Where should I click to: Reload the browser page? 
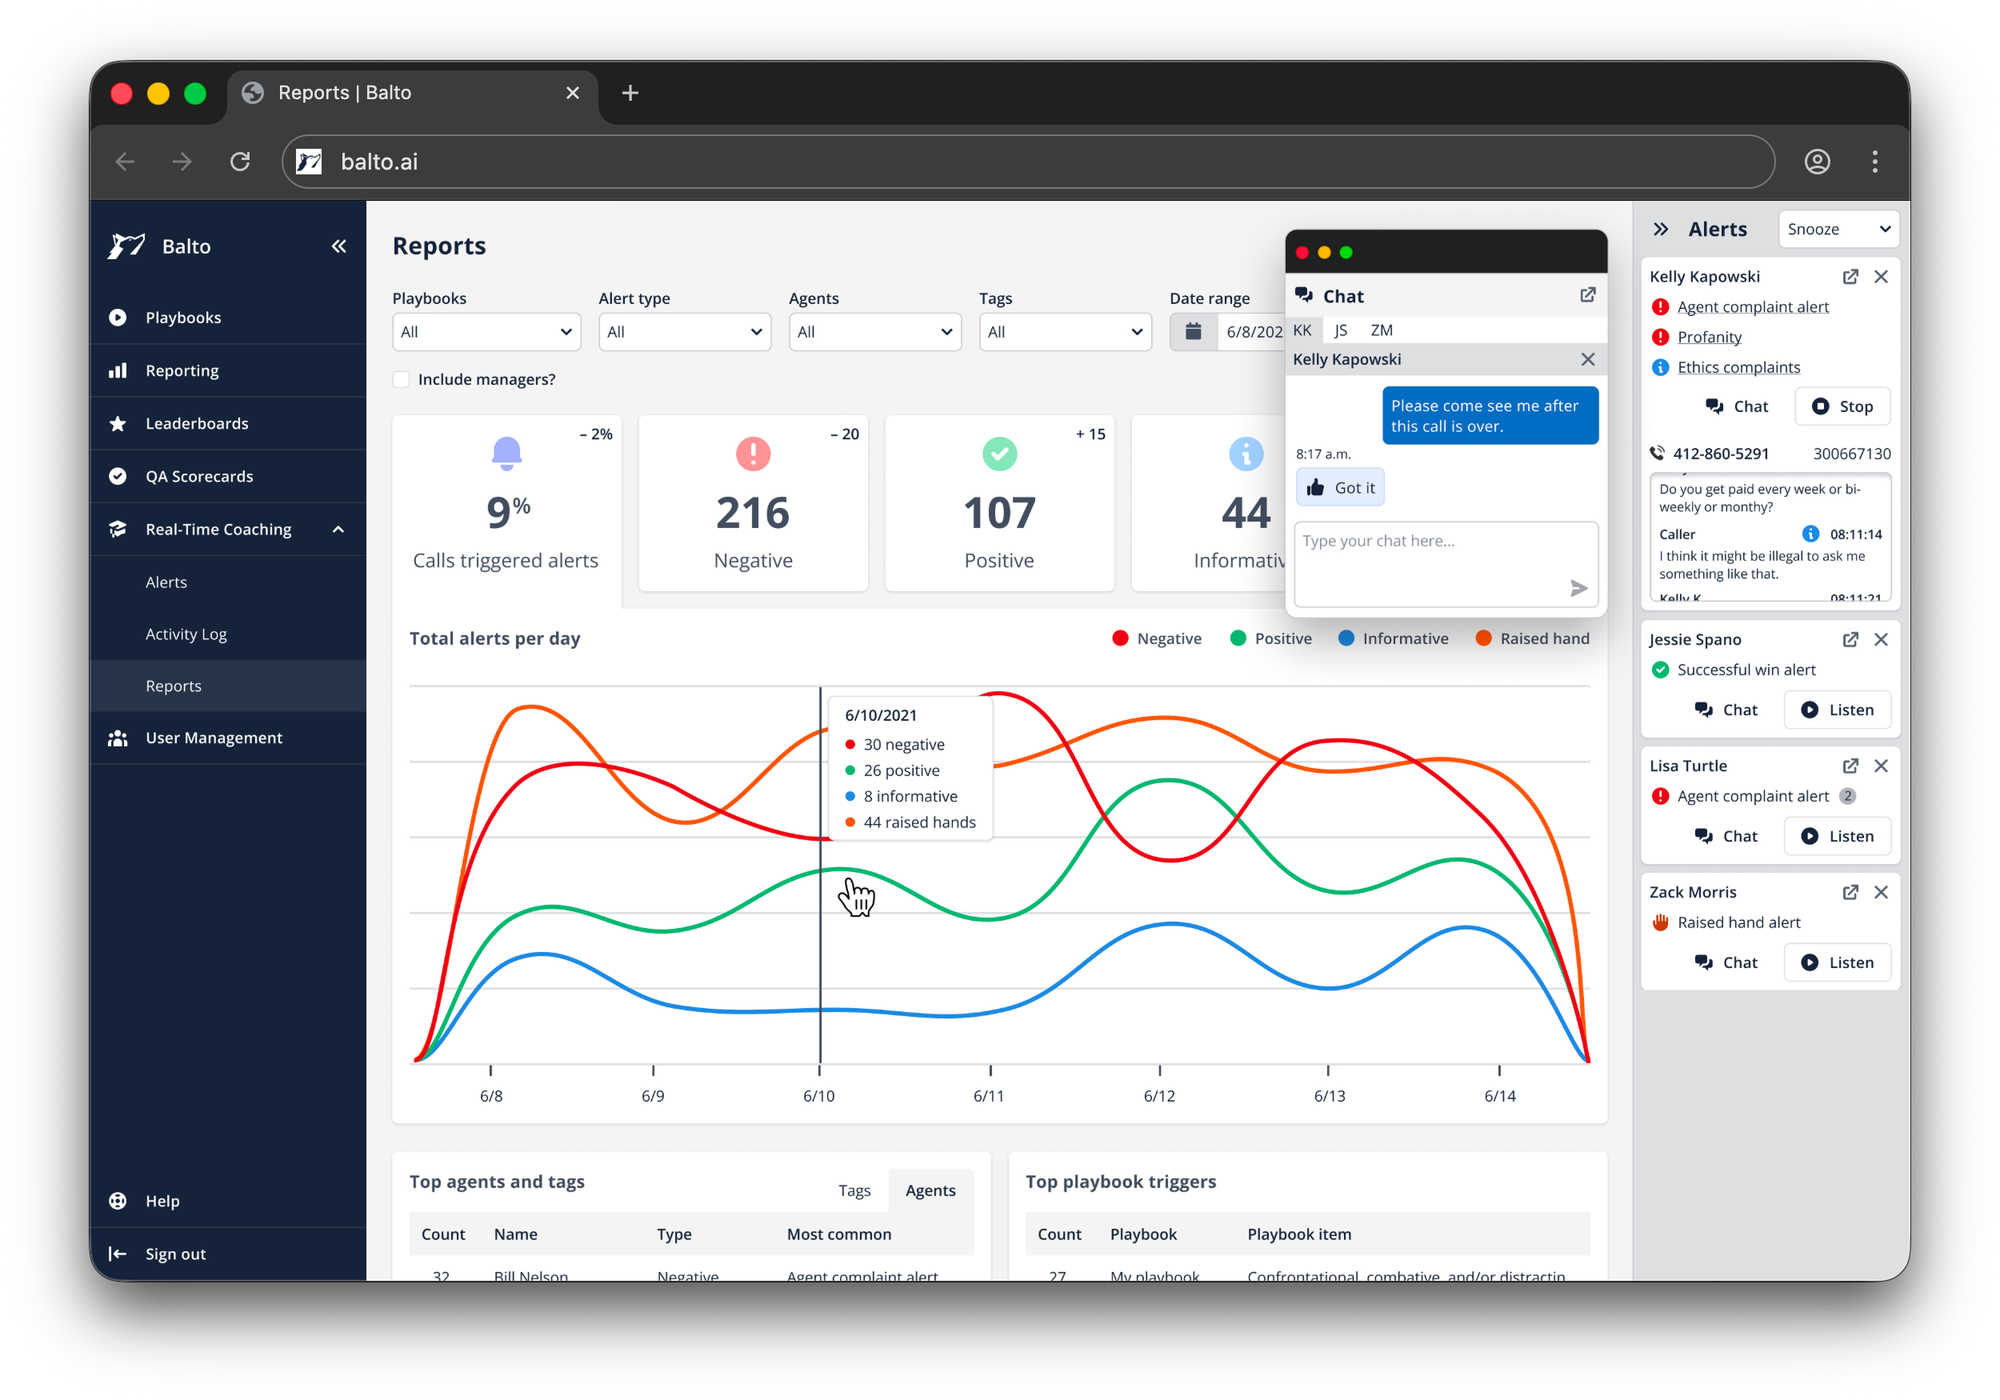240,162
